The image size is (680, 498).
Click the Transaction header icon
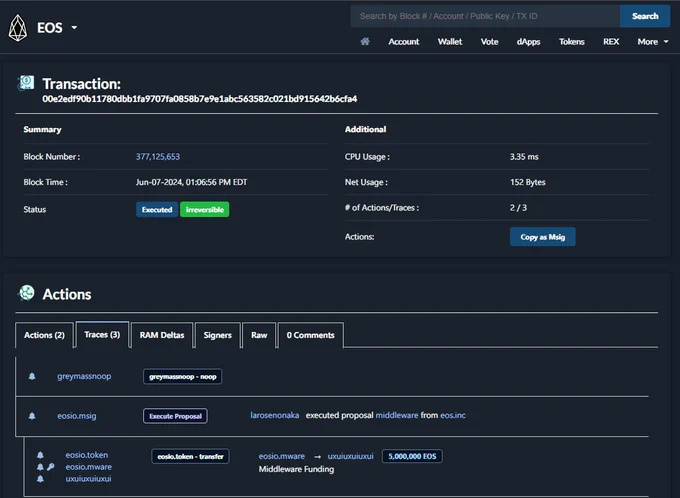pyautogui.click(x=26, y=83)
